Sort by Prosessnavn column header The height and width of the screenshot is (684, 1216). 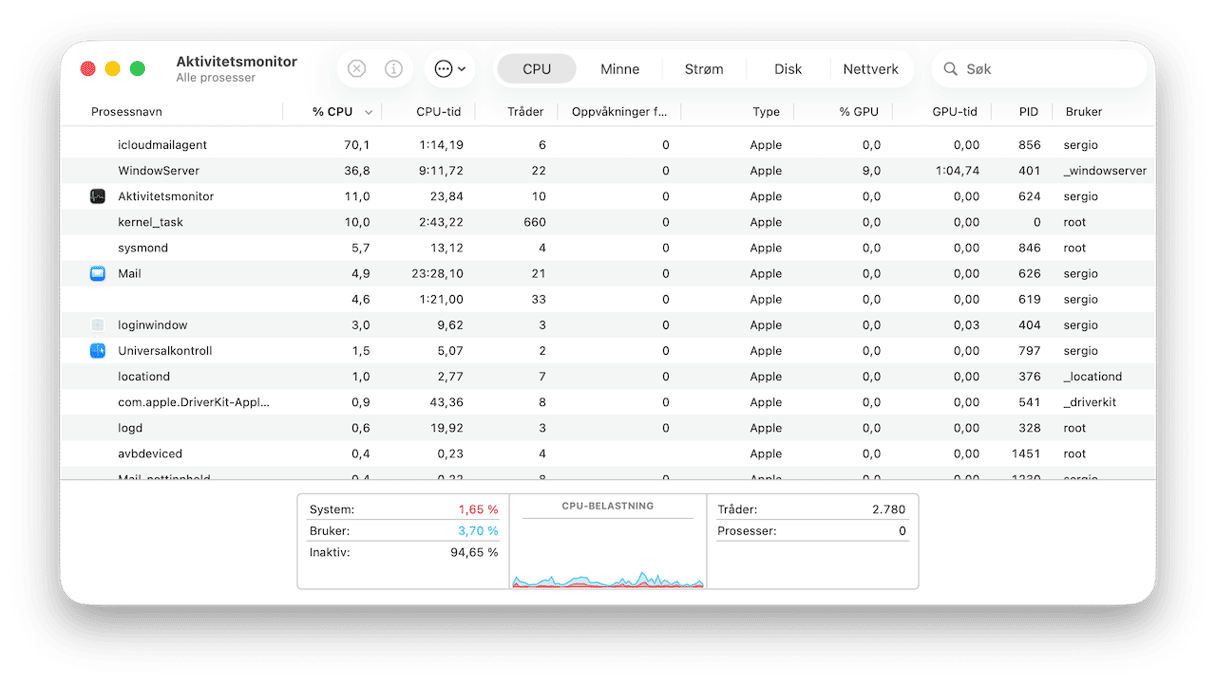pyautogui.click(x=127, y=112)
